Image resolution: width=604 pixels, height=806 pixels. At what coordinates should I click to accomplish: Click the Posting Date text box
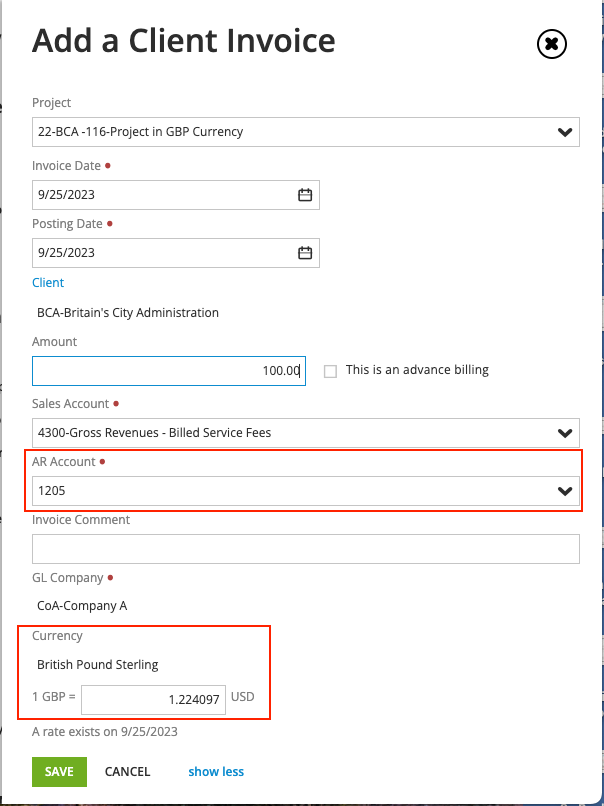click(x=160, y=252)
